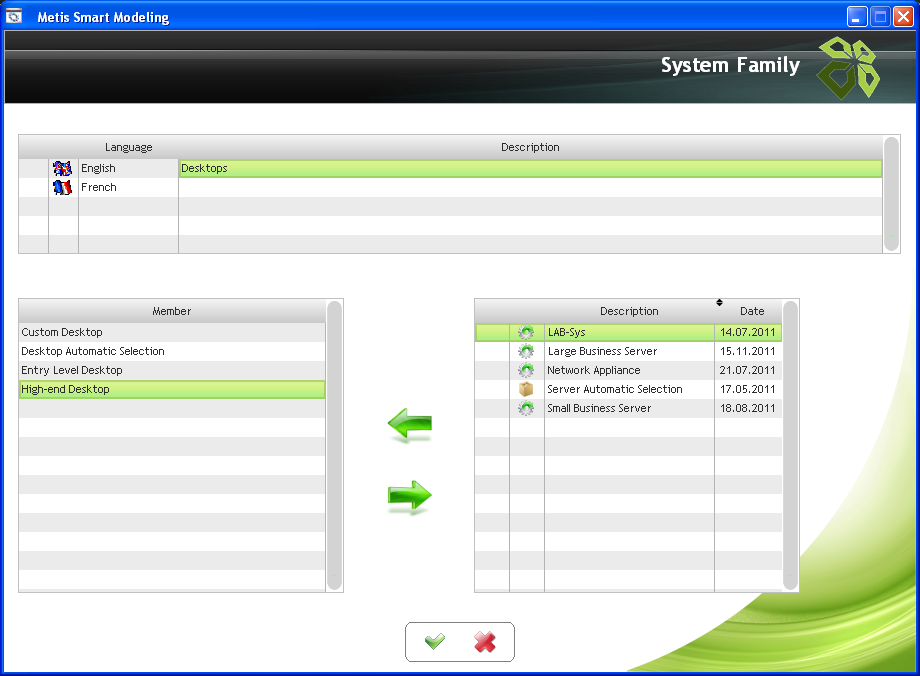
Task: Cancel with the red X button
Action: [x=485, y=641]
